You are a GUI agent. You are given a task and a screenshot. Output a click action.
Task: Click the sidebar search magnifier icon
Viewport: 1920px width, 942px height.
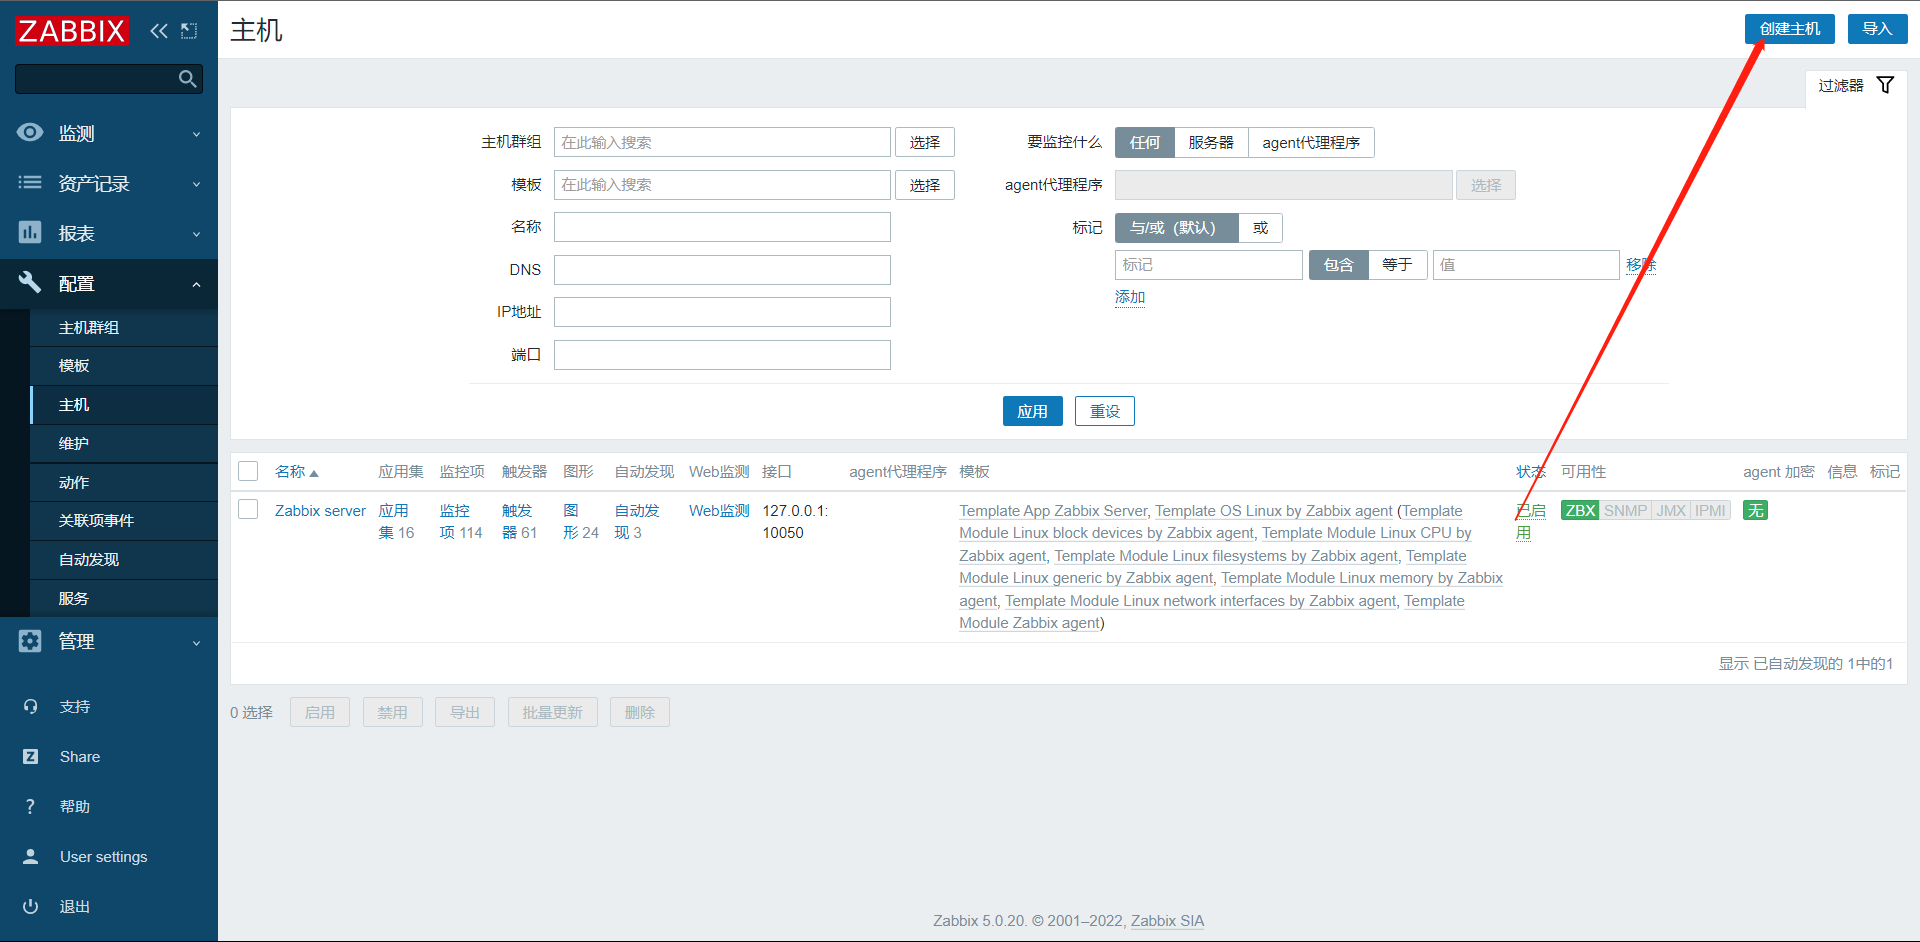tap(187, 79)
